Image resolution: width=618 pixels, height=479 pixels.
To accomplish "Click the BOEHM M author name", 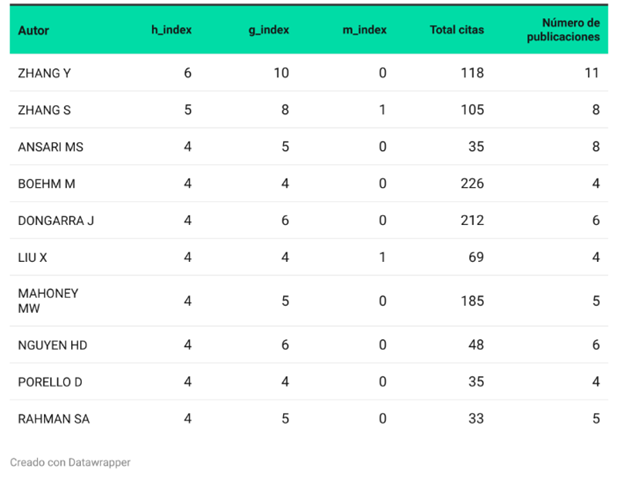I will click(47, 184).
